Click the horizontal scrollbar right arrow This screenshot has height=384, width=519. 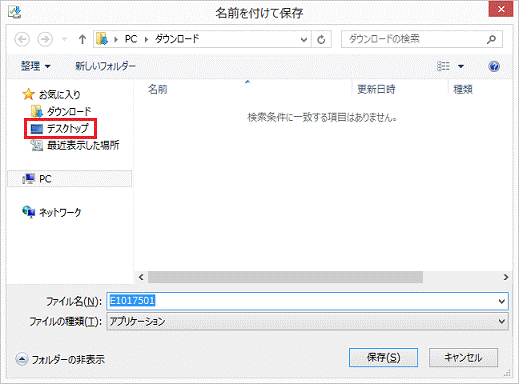click(x=506, y=277)
